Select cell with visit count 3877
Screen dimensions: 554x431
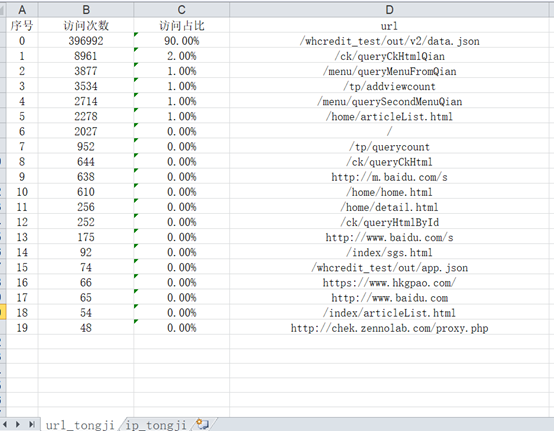(86, 71)
